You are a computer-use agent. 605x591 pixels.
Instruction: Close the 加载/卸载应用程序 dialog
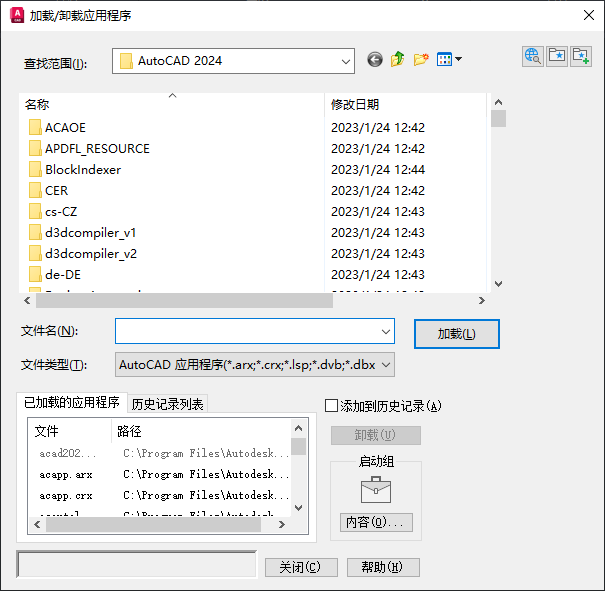[588, 15]
